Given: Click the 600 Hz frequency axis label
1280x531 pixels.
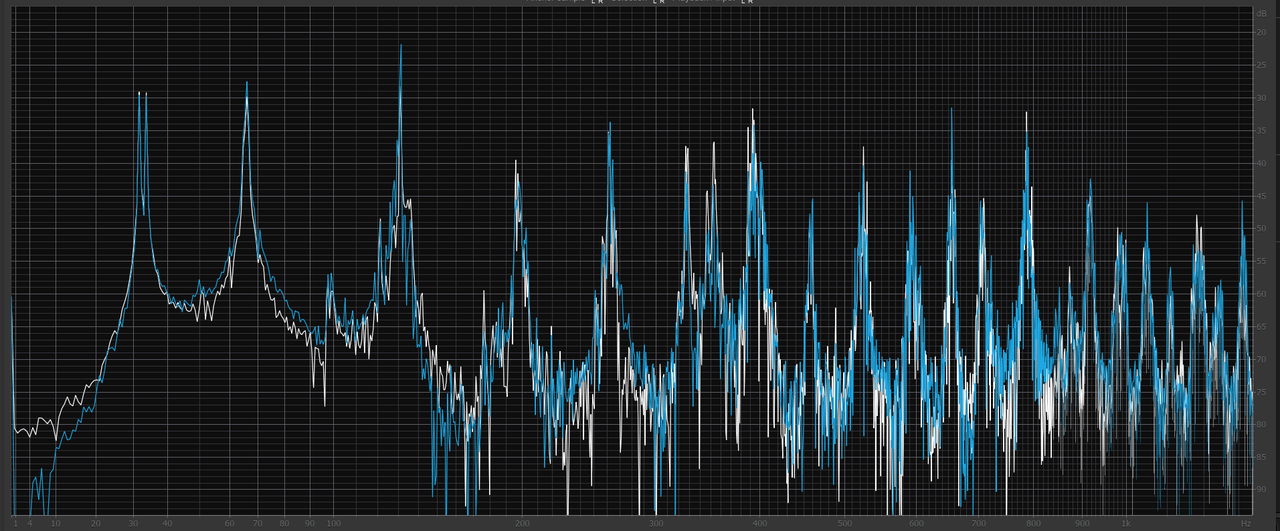Looking at the screenshot, I should tap(916, 523).
